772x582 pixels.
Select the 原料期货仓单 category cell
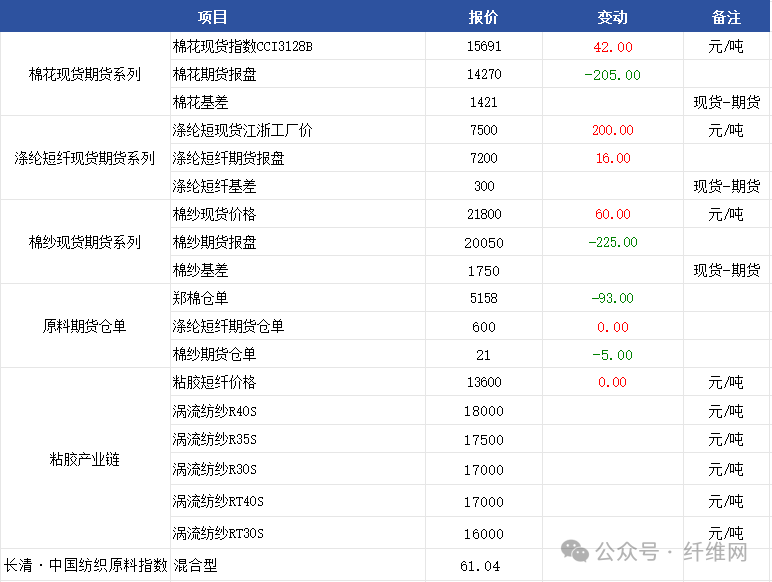pos(85,326)
